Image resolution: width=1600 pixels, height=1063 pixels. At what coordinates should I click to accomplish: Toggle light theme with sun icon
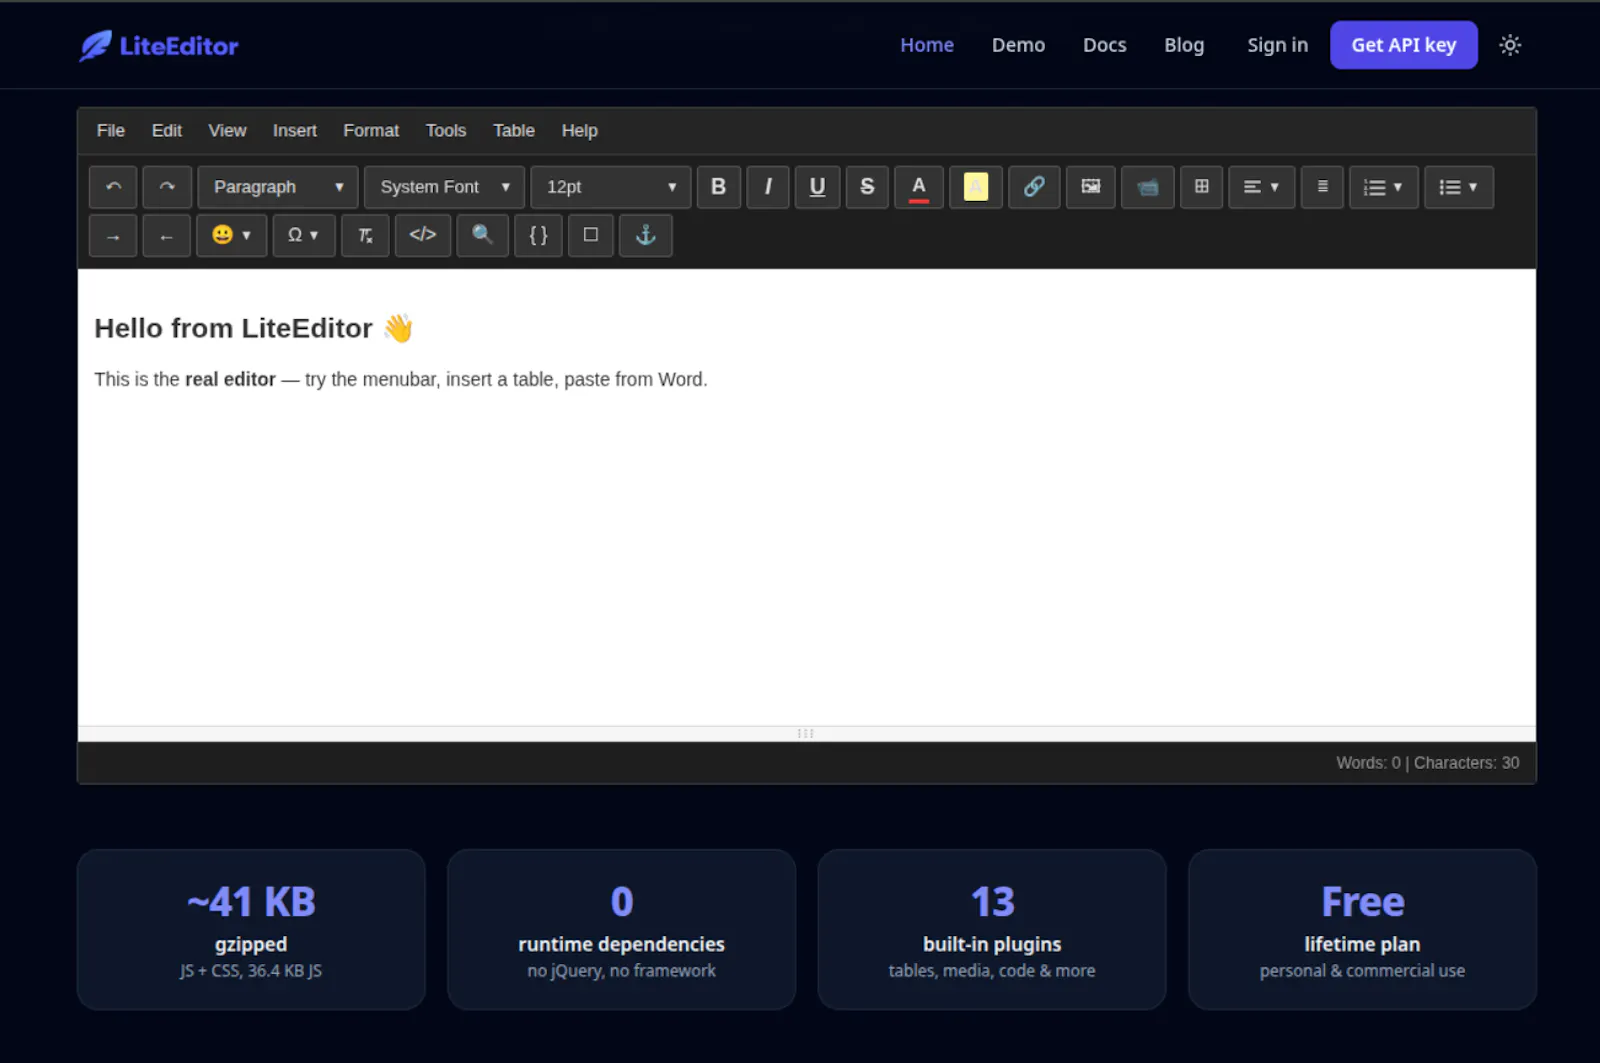[x=1510, y=45]
